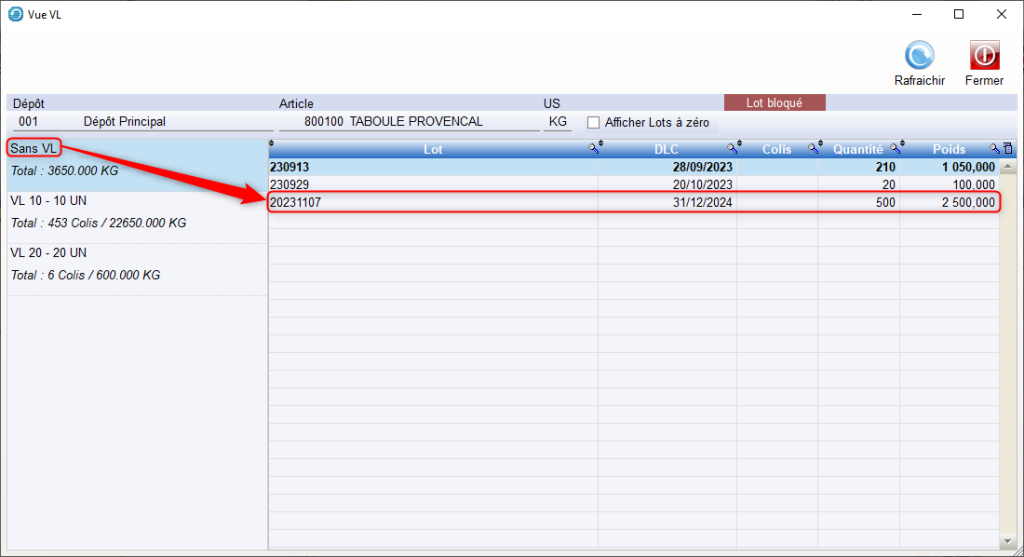
Task: Sort by the Lot column header
Action: click(432, 149)
